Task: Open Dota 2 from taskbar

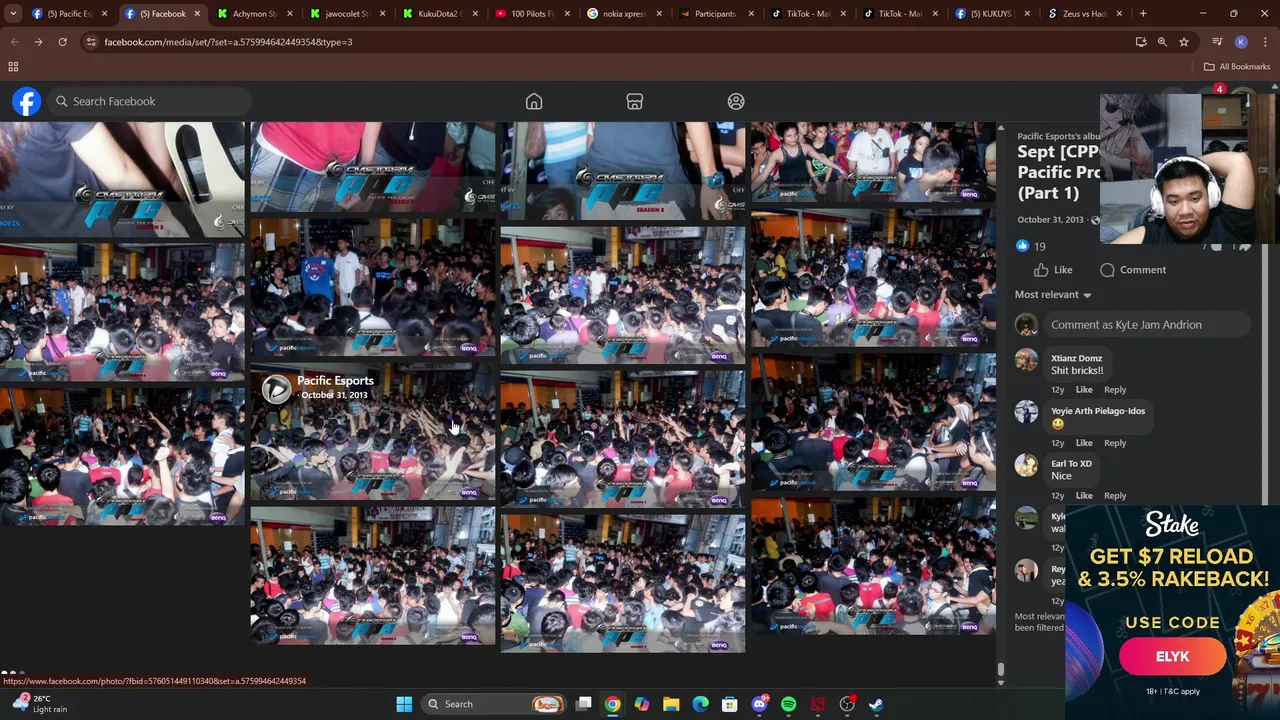Action: [x=818, y=704]
